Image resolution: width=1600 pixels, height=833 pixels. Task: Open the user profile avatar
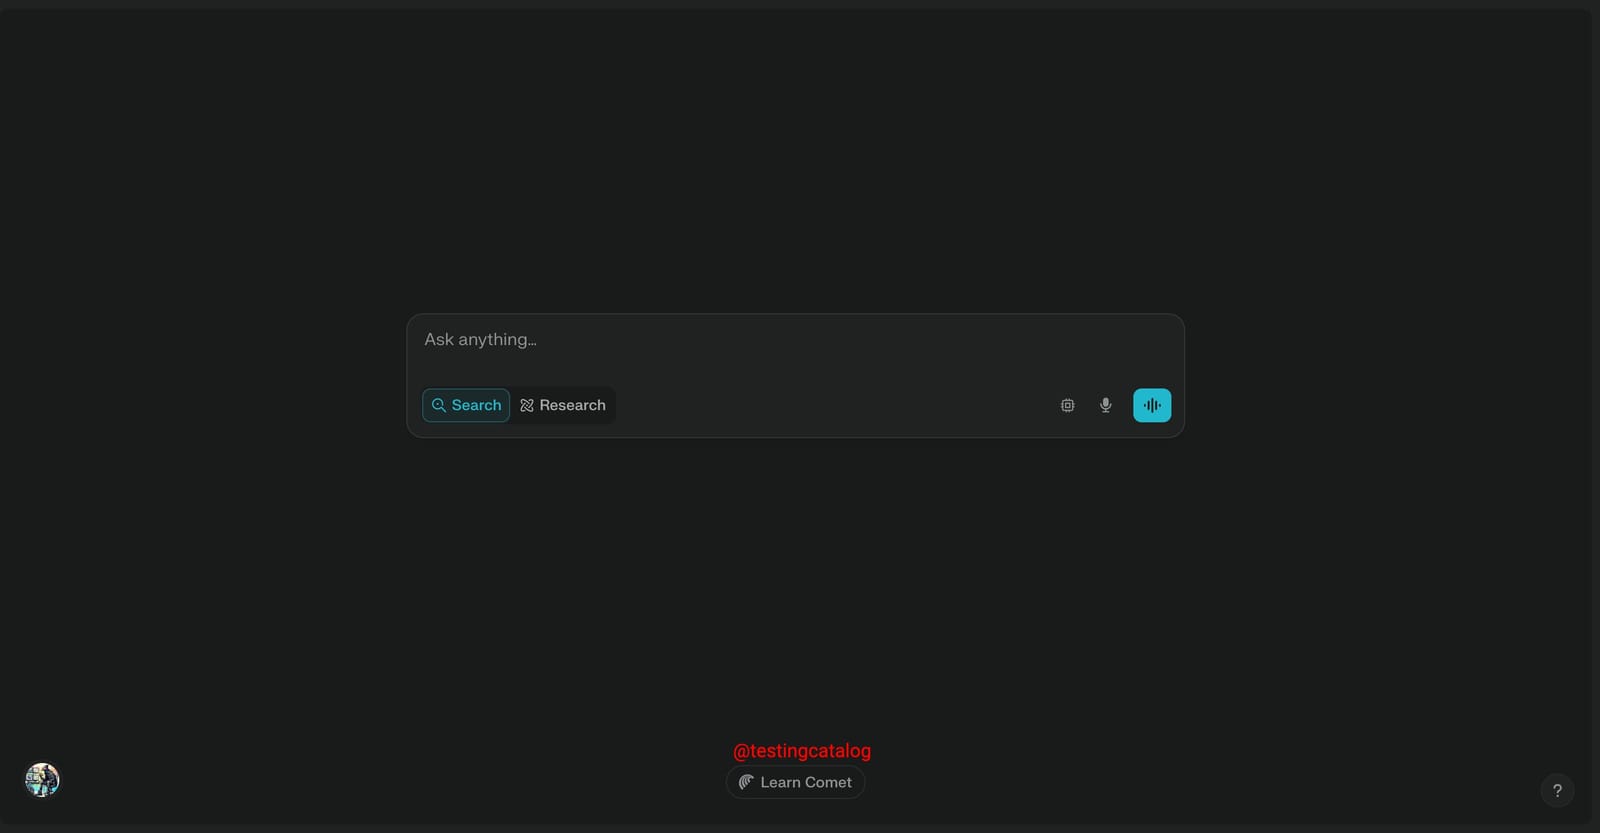[42, 780]
